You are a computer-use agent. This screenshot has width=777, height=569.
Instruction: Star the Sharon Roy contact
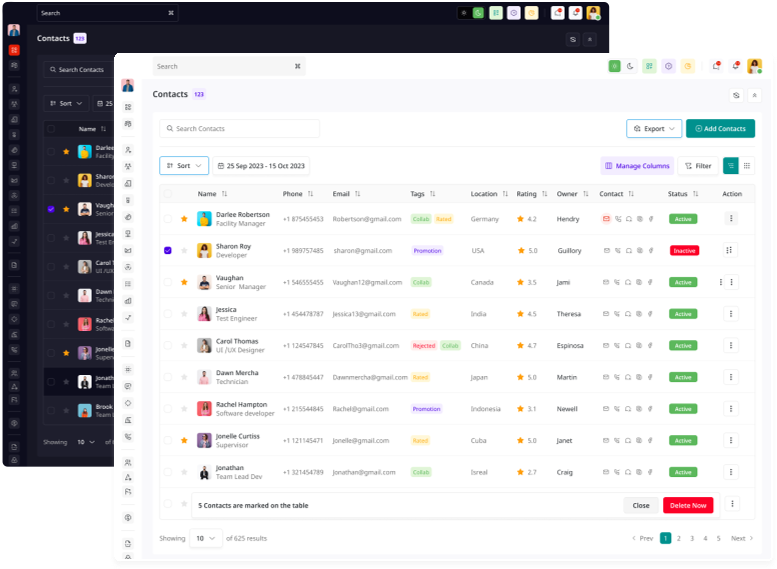pyautogui.click(x=184, y=250)
